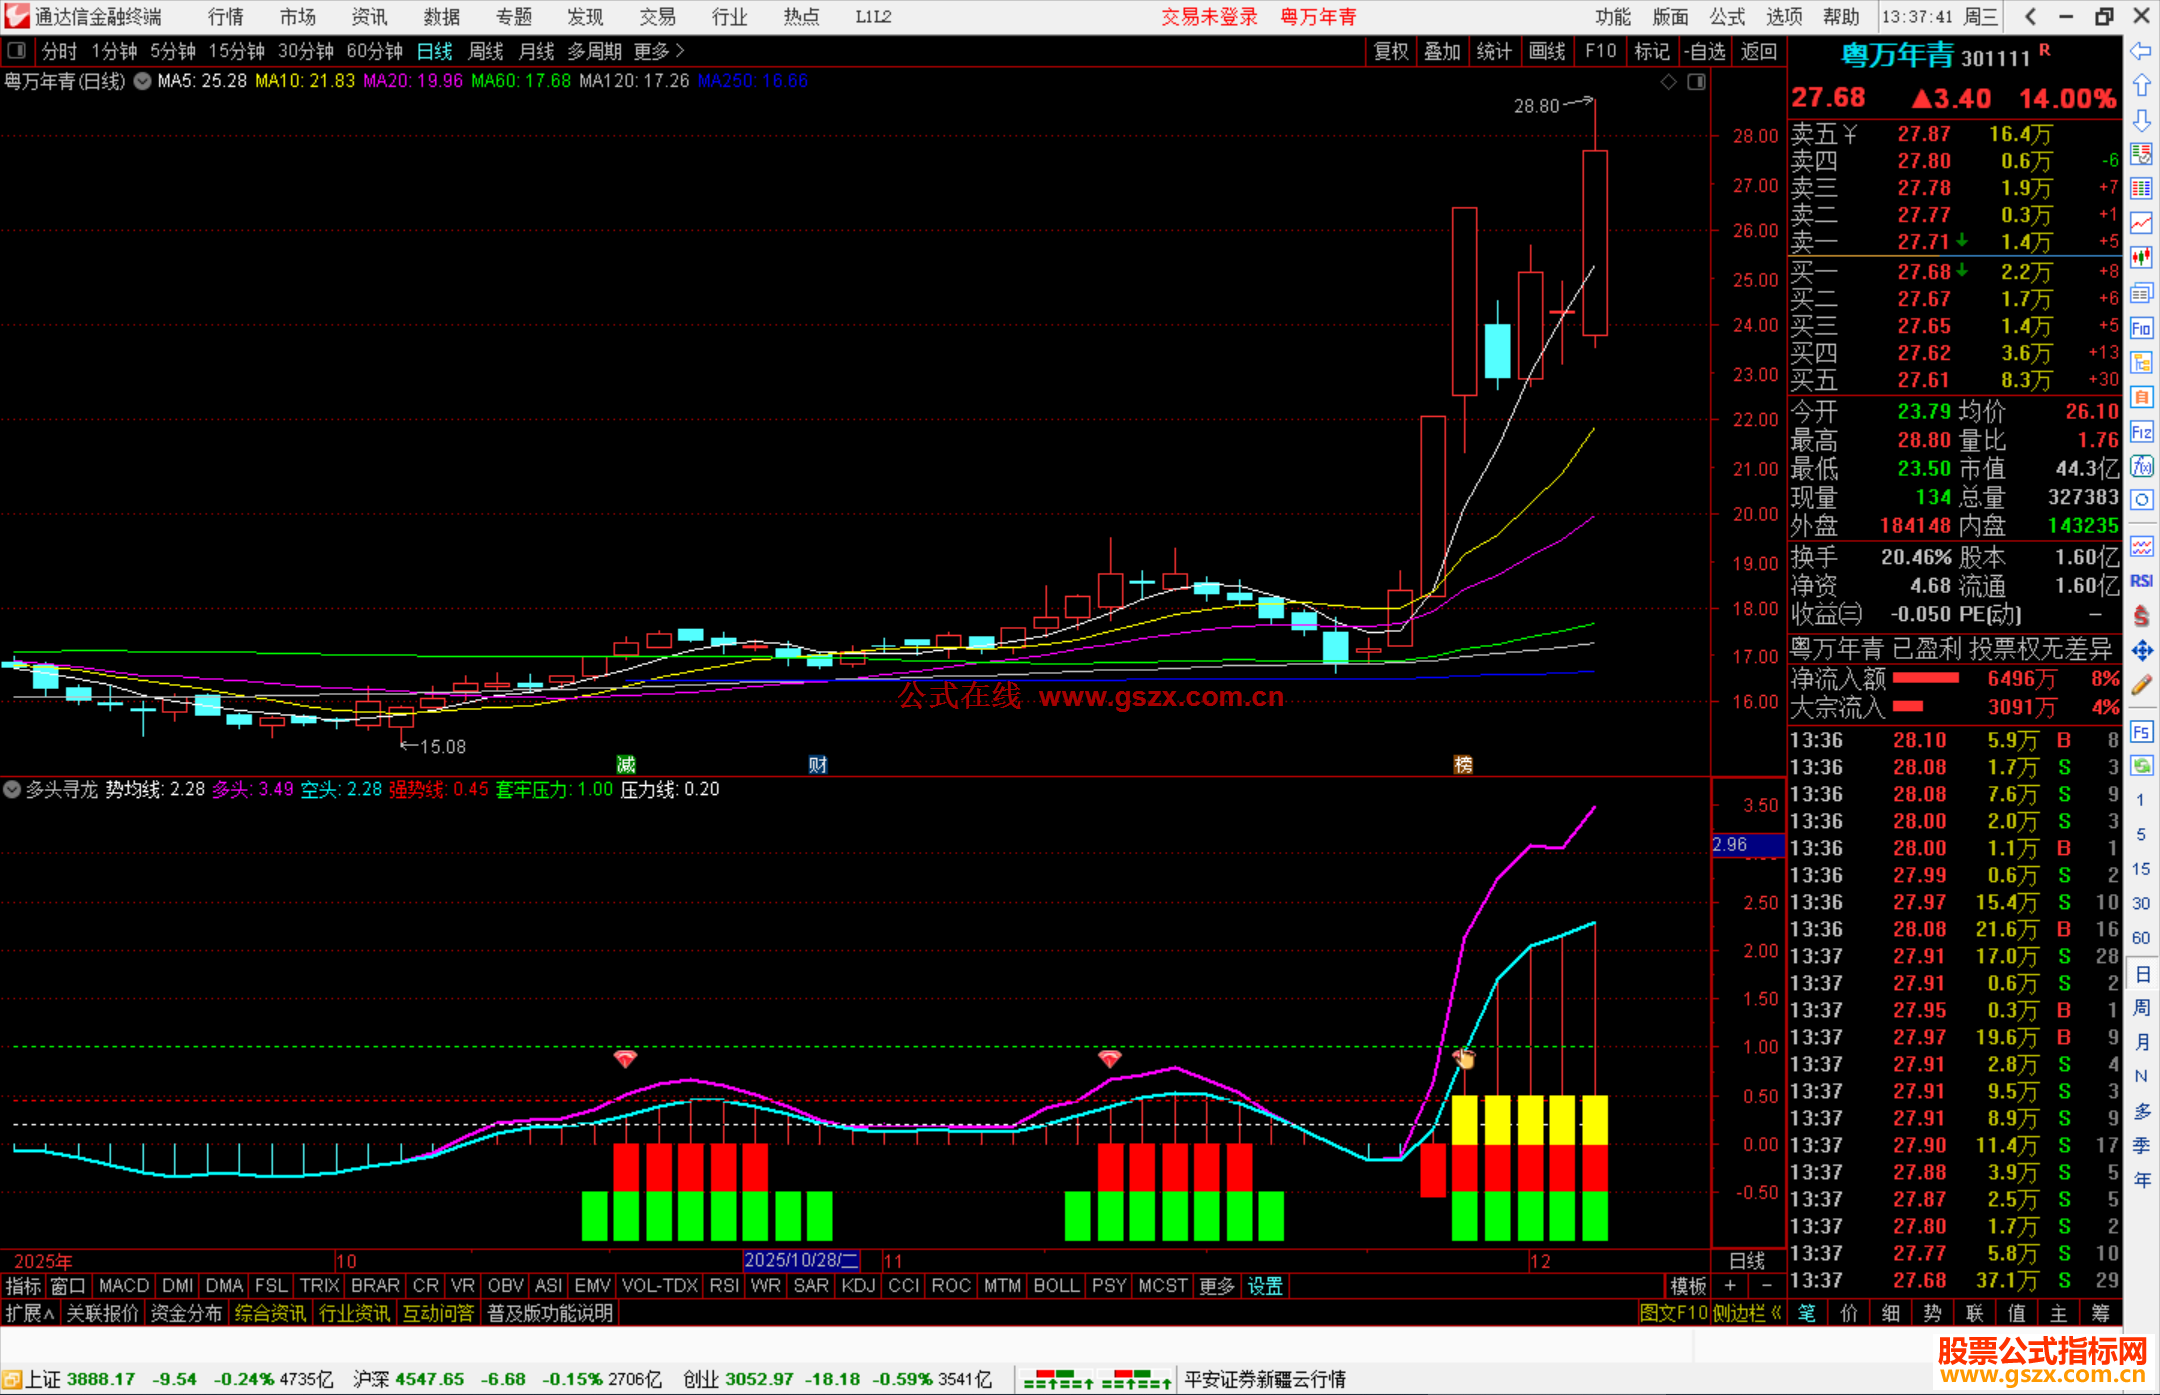2160x1395 pixels.
Task: Click the RSI indicator sidebar icon
Action: 2141,581
